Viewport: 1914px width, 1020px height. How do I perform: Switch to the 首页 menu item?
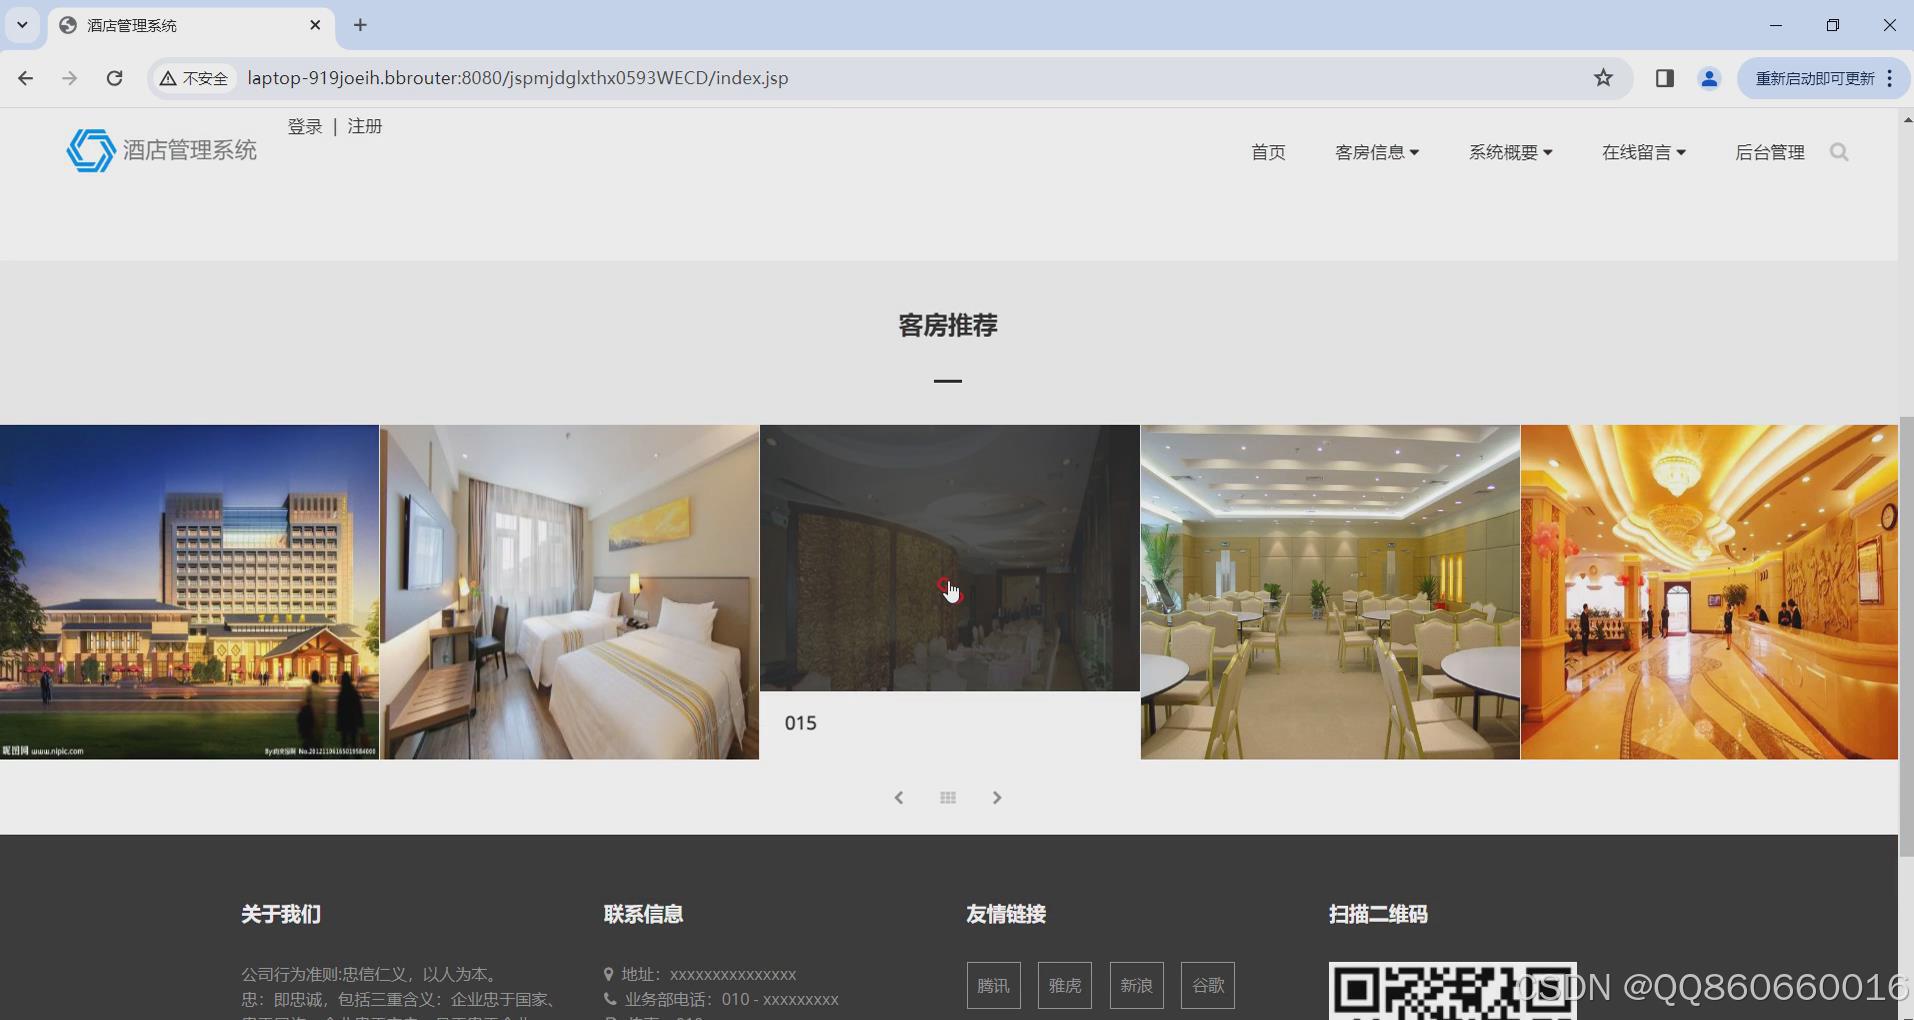click(x=1267, y=152)
